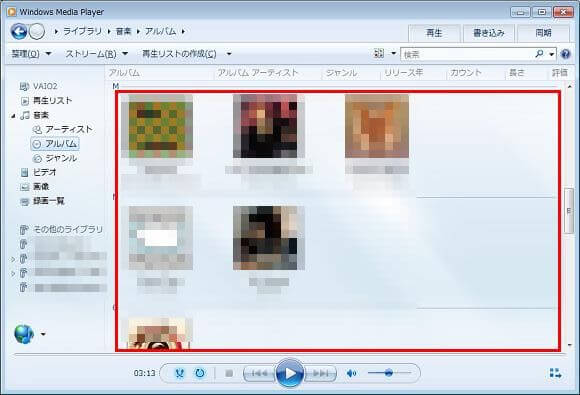Image resolution: width=580 pixels, height=395 pixels.
Task: Open the ストリーム(R) menu
Action: tap(97, 54)
